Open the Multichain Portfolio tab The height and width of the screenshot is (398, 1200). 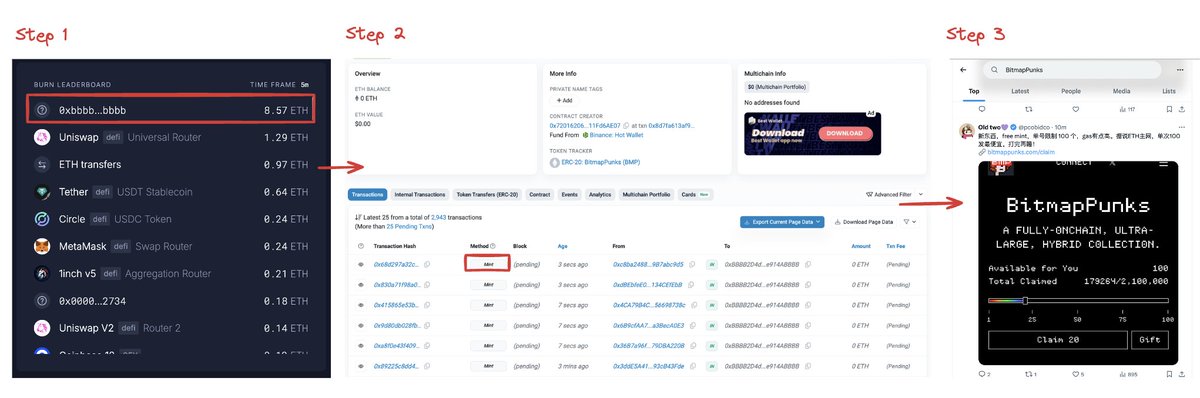pos(646,194)
